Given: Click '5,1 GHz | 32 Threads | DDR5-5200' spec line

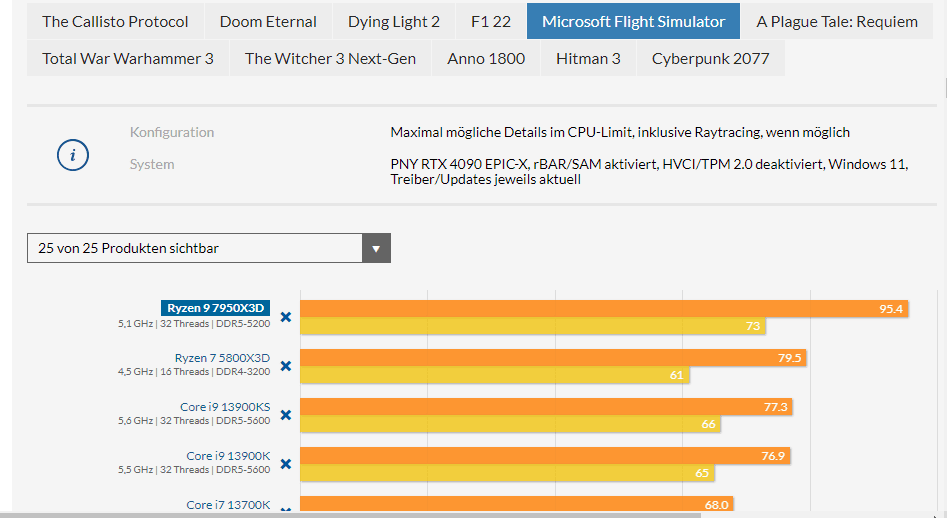Looking at the screenshot, I should tap(194, 324).
